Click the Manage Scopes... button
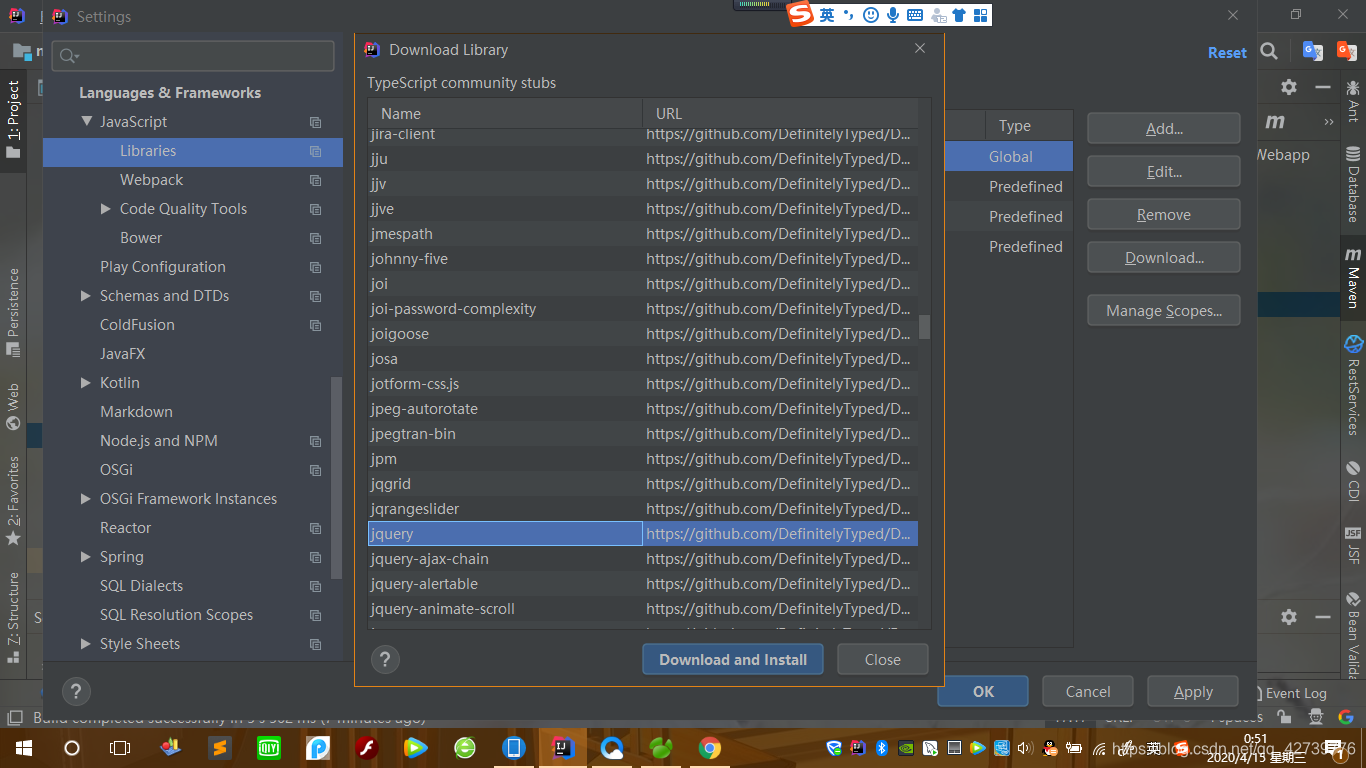The height and width of the screenshot is (768, 1366). (1164, 310)
